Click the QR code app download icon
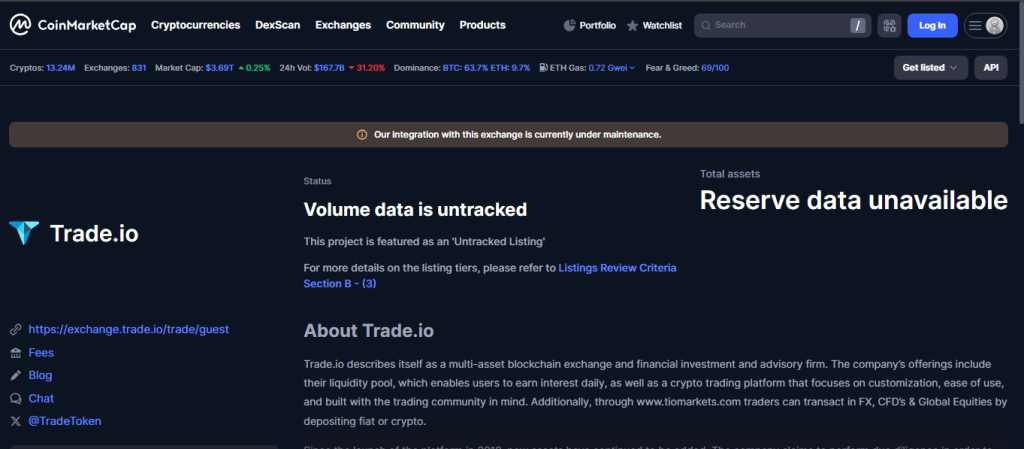 point(889,26)
